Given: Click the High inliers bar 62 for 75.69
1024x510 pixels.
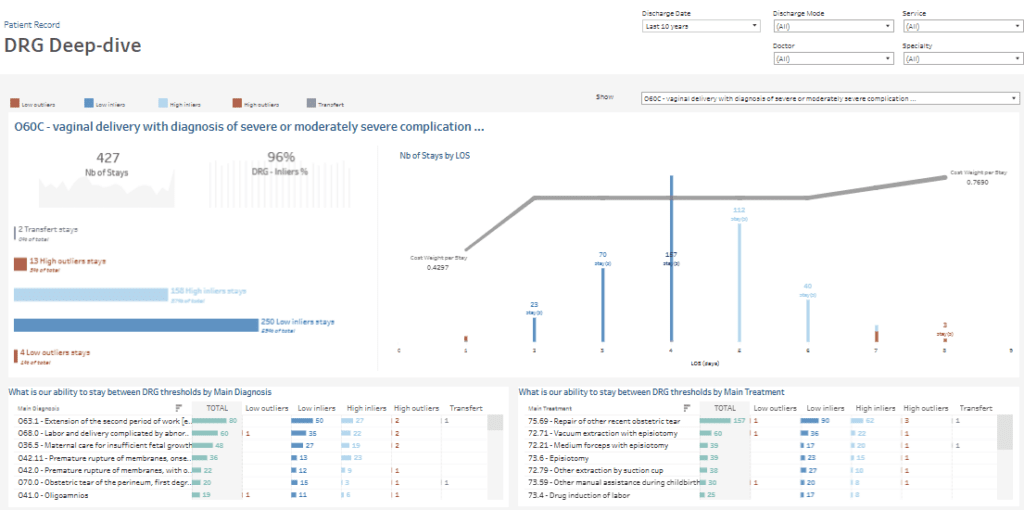Looking at the screenshot, I should click(857, 421).
